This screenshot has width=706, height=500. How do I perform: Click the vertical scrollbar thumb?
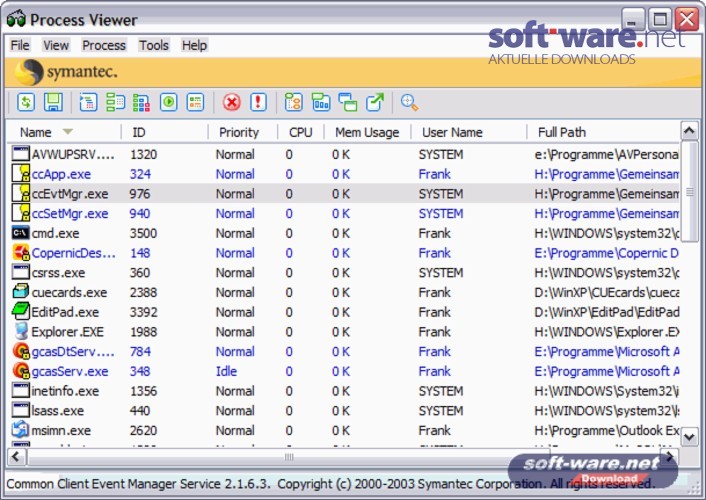(689, 192)
